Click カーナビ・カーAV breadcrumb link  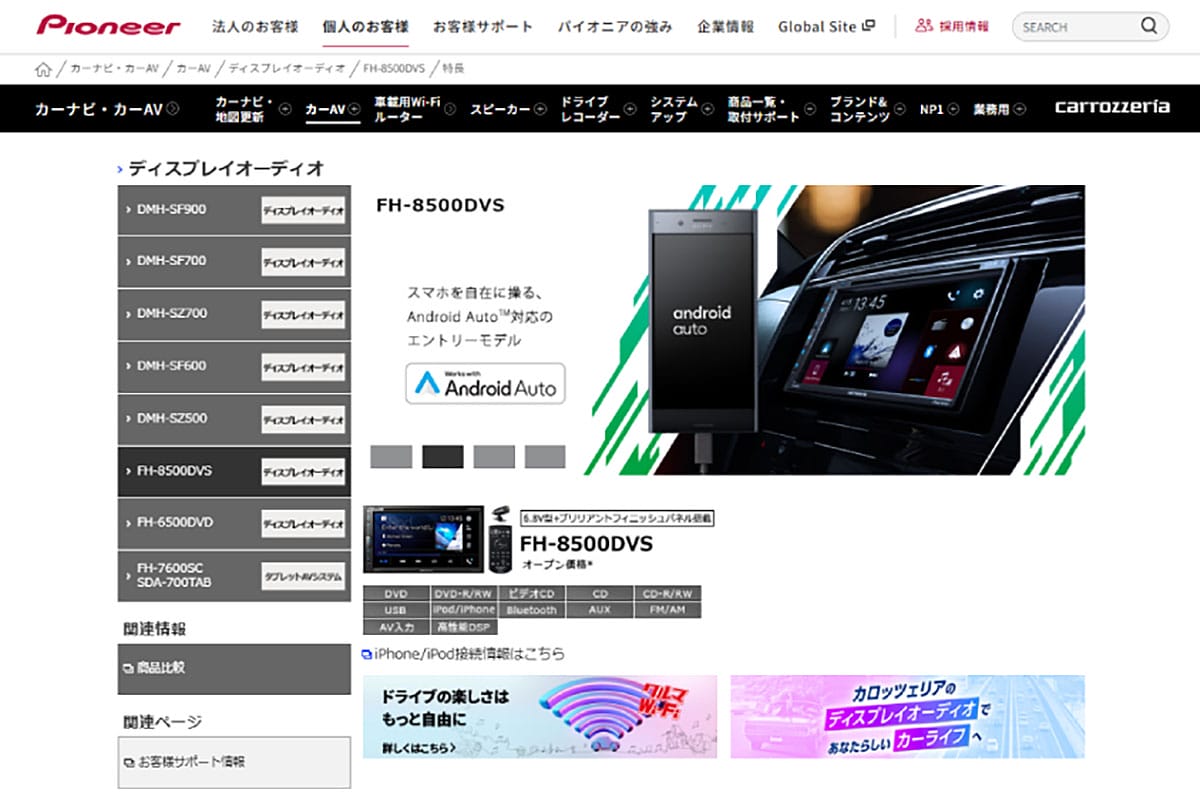point(114,69)
